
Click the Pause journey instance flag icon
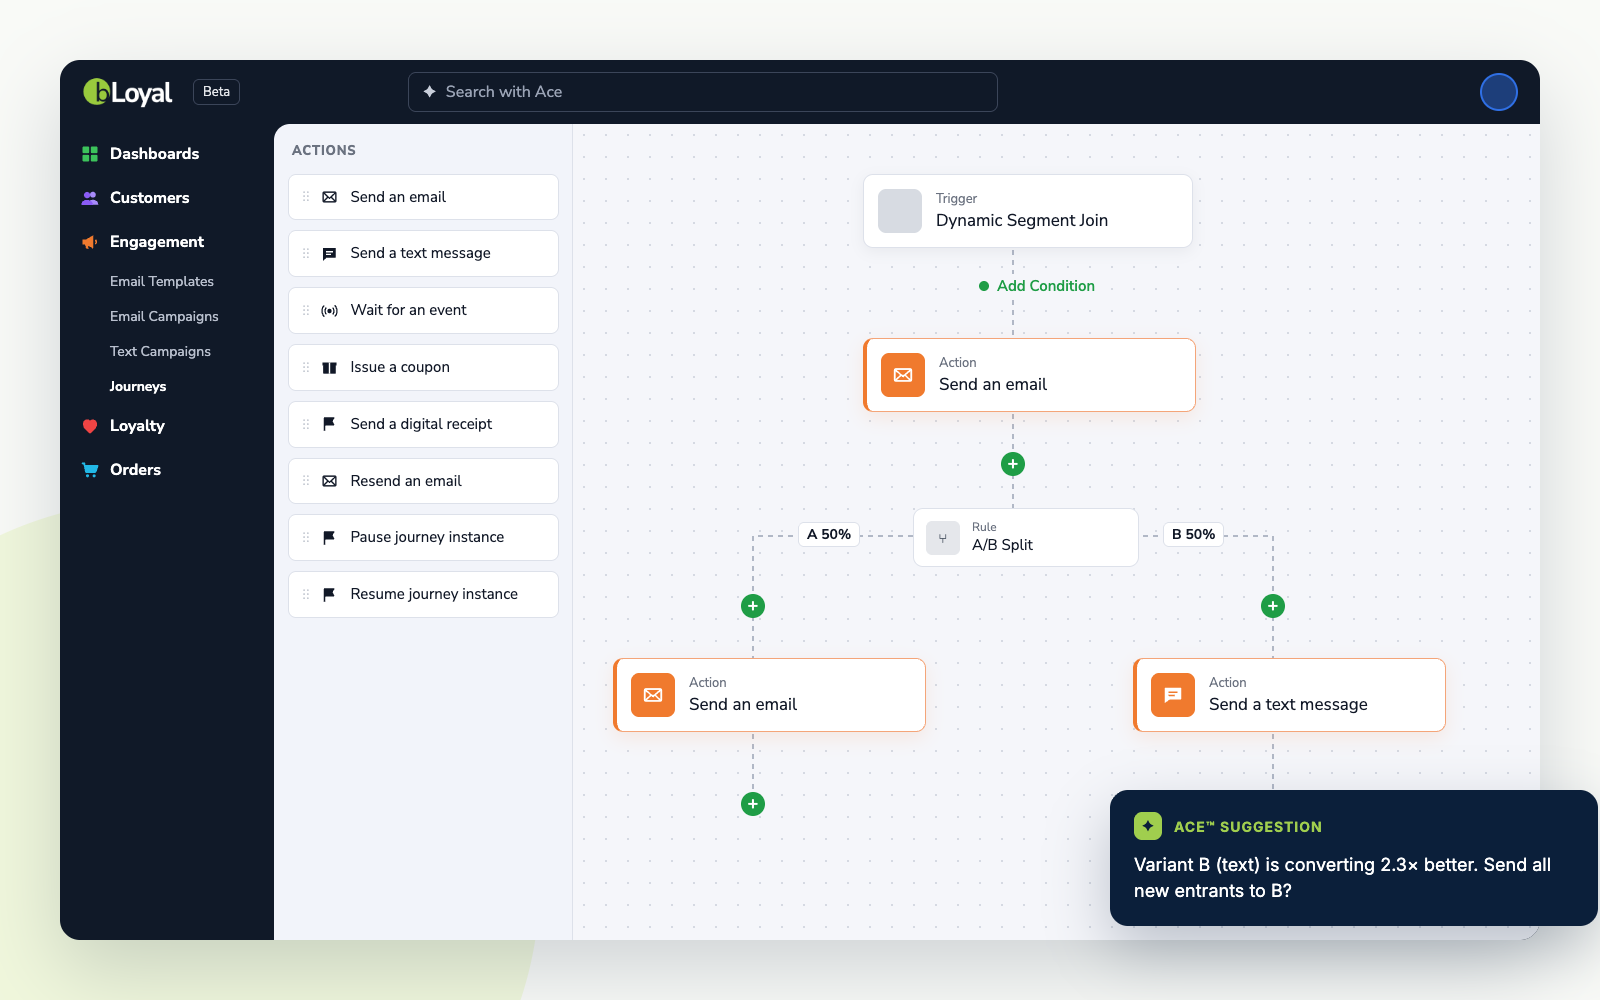point(329,538)
